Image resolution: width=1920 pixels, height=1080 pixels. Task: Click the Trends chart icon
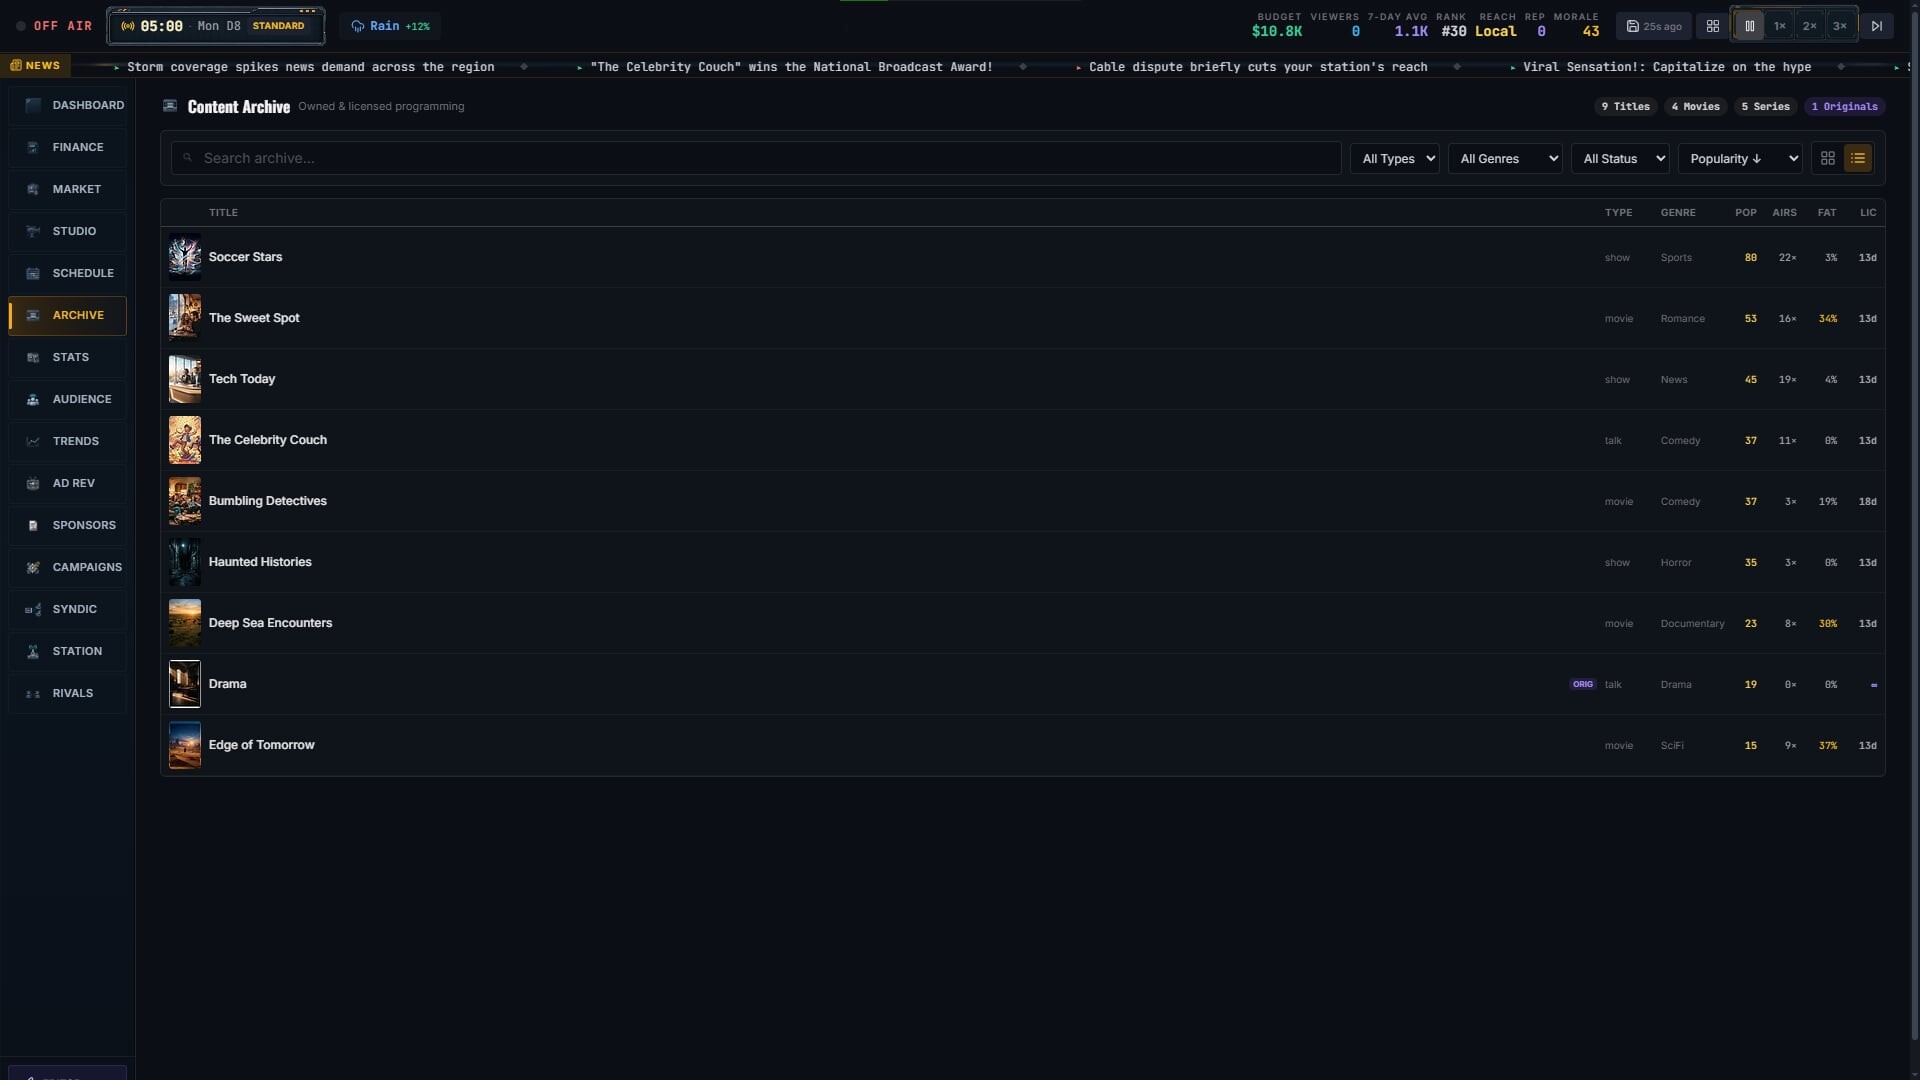(x=33, y=441)
